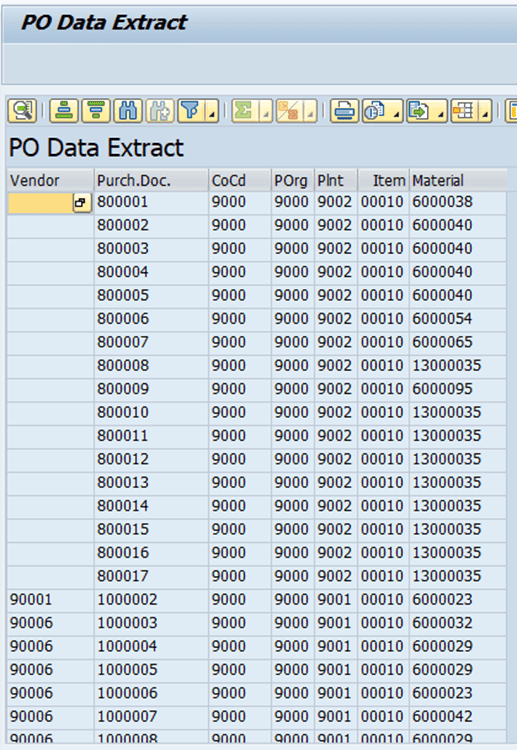Click the Vendor column header
The height and width of the screenshot is (750, 517).
click(50, 180)
